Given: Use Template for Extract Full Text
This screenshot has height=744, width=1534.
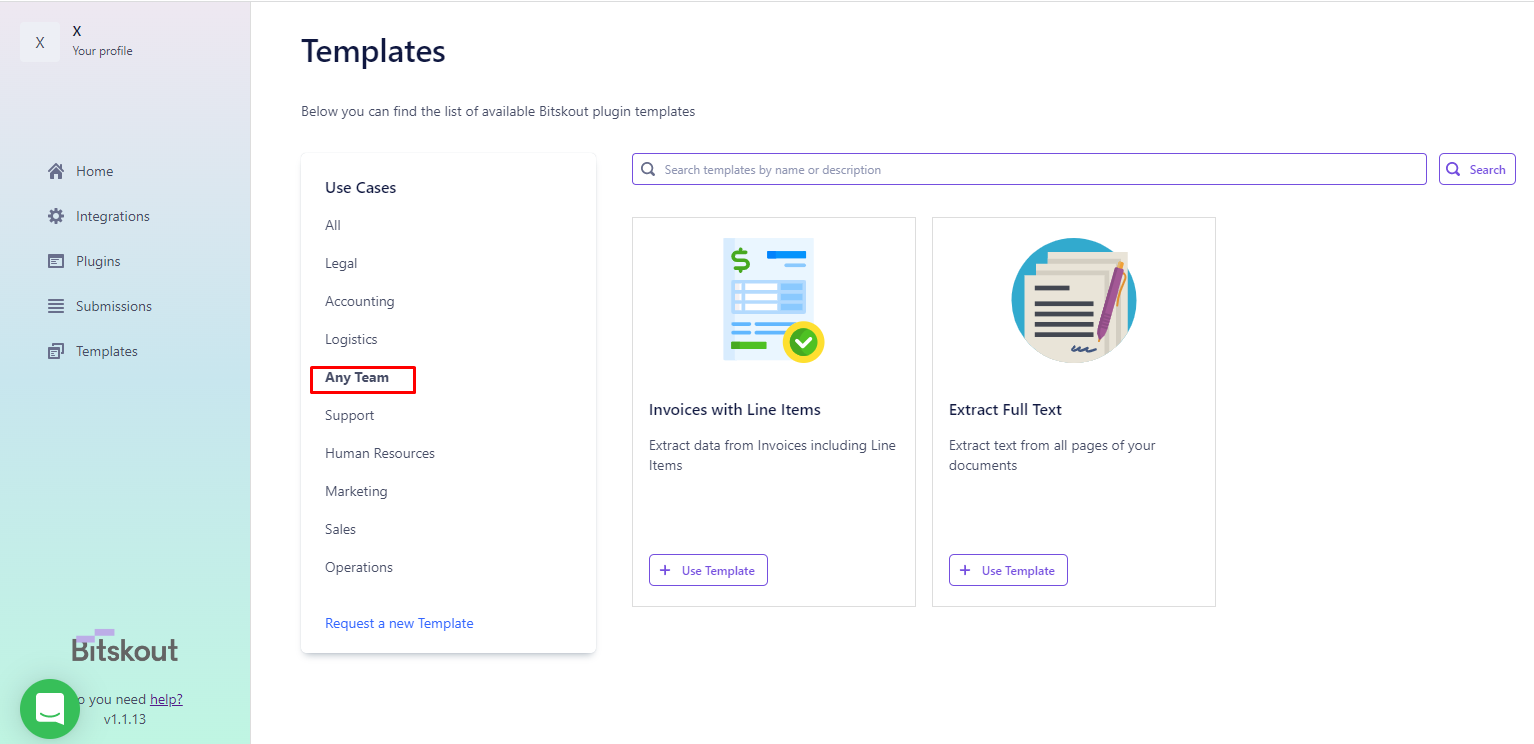Looking at the screenshot, I should click(1008, 570).
